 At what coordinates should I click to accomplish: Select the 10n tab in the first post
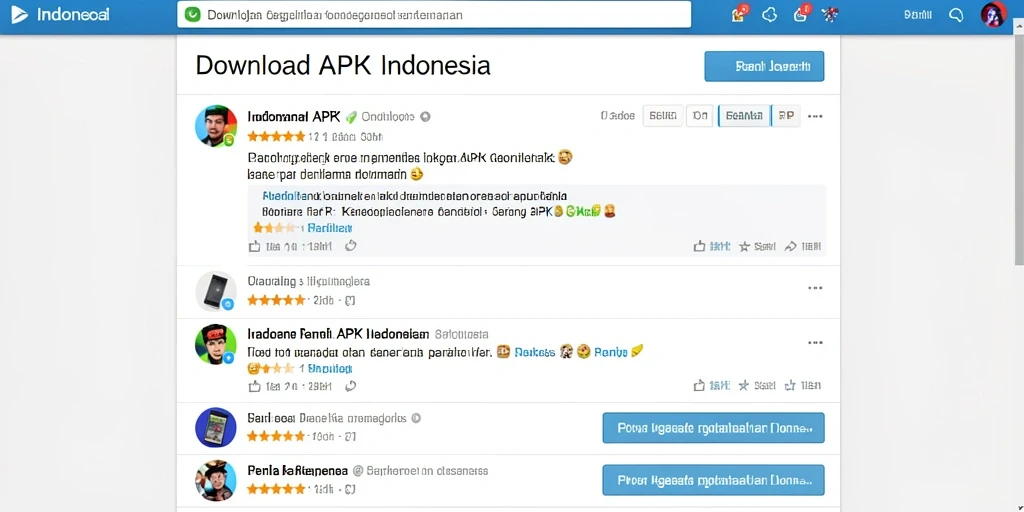point(699,116)
